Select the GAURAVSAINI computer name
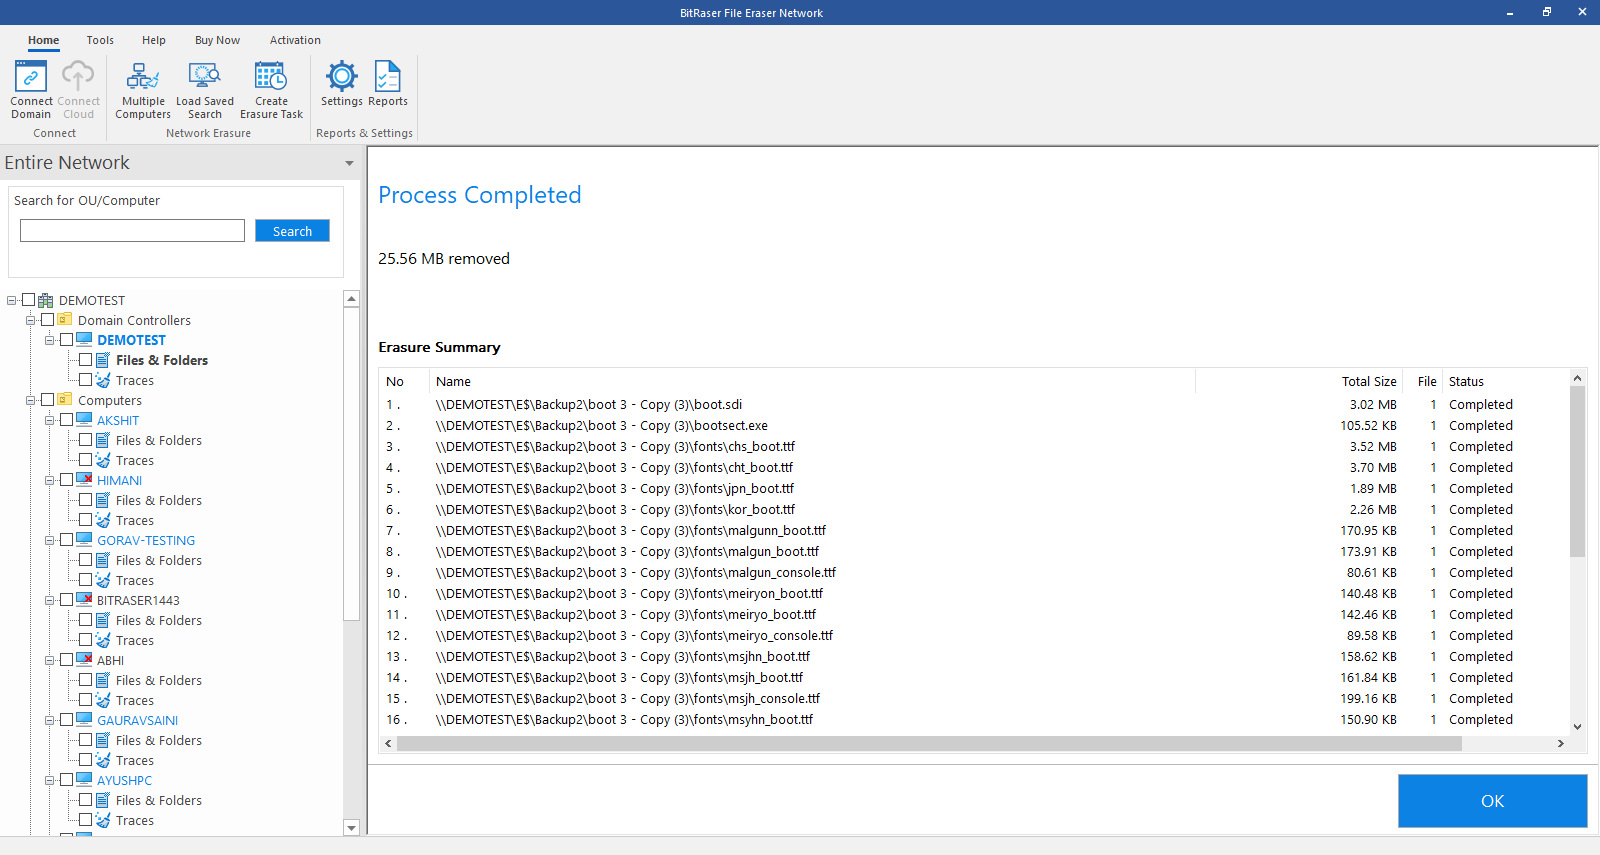The width and height of the screenshot is (1600, 855). (137, 720)
